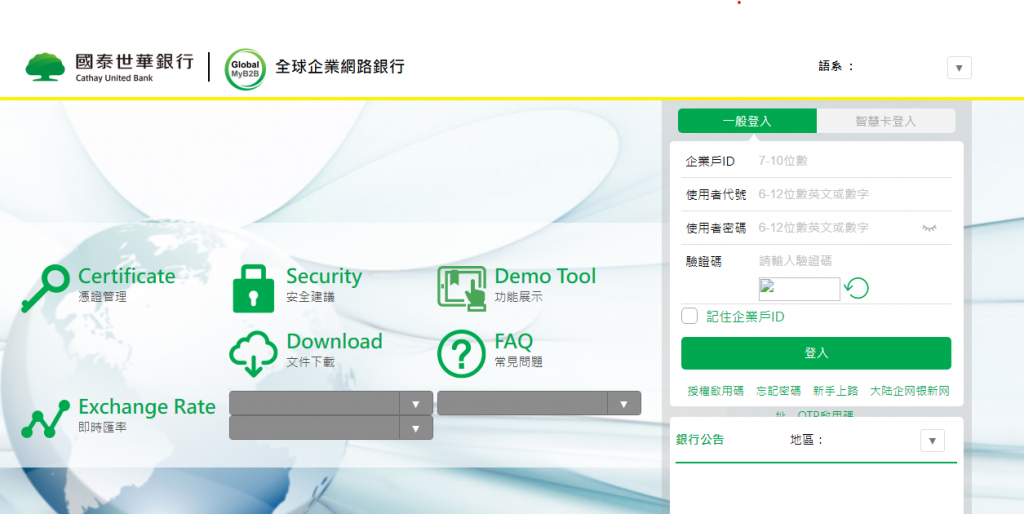Click the Download heading text
This screenshot has height=514, width=1024.
click(334, 342)
